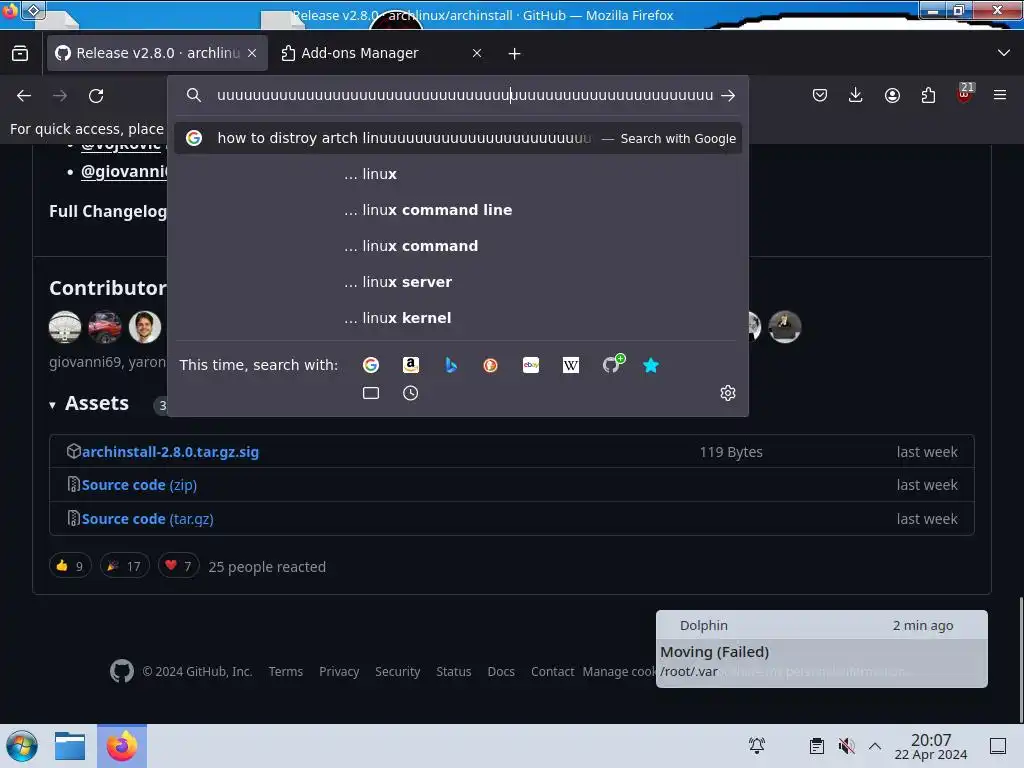Search this time with DuckDuckGo icon
The image size is (1024, 768).
(x=490, y=365)
